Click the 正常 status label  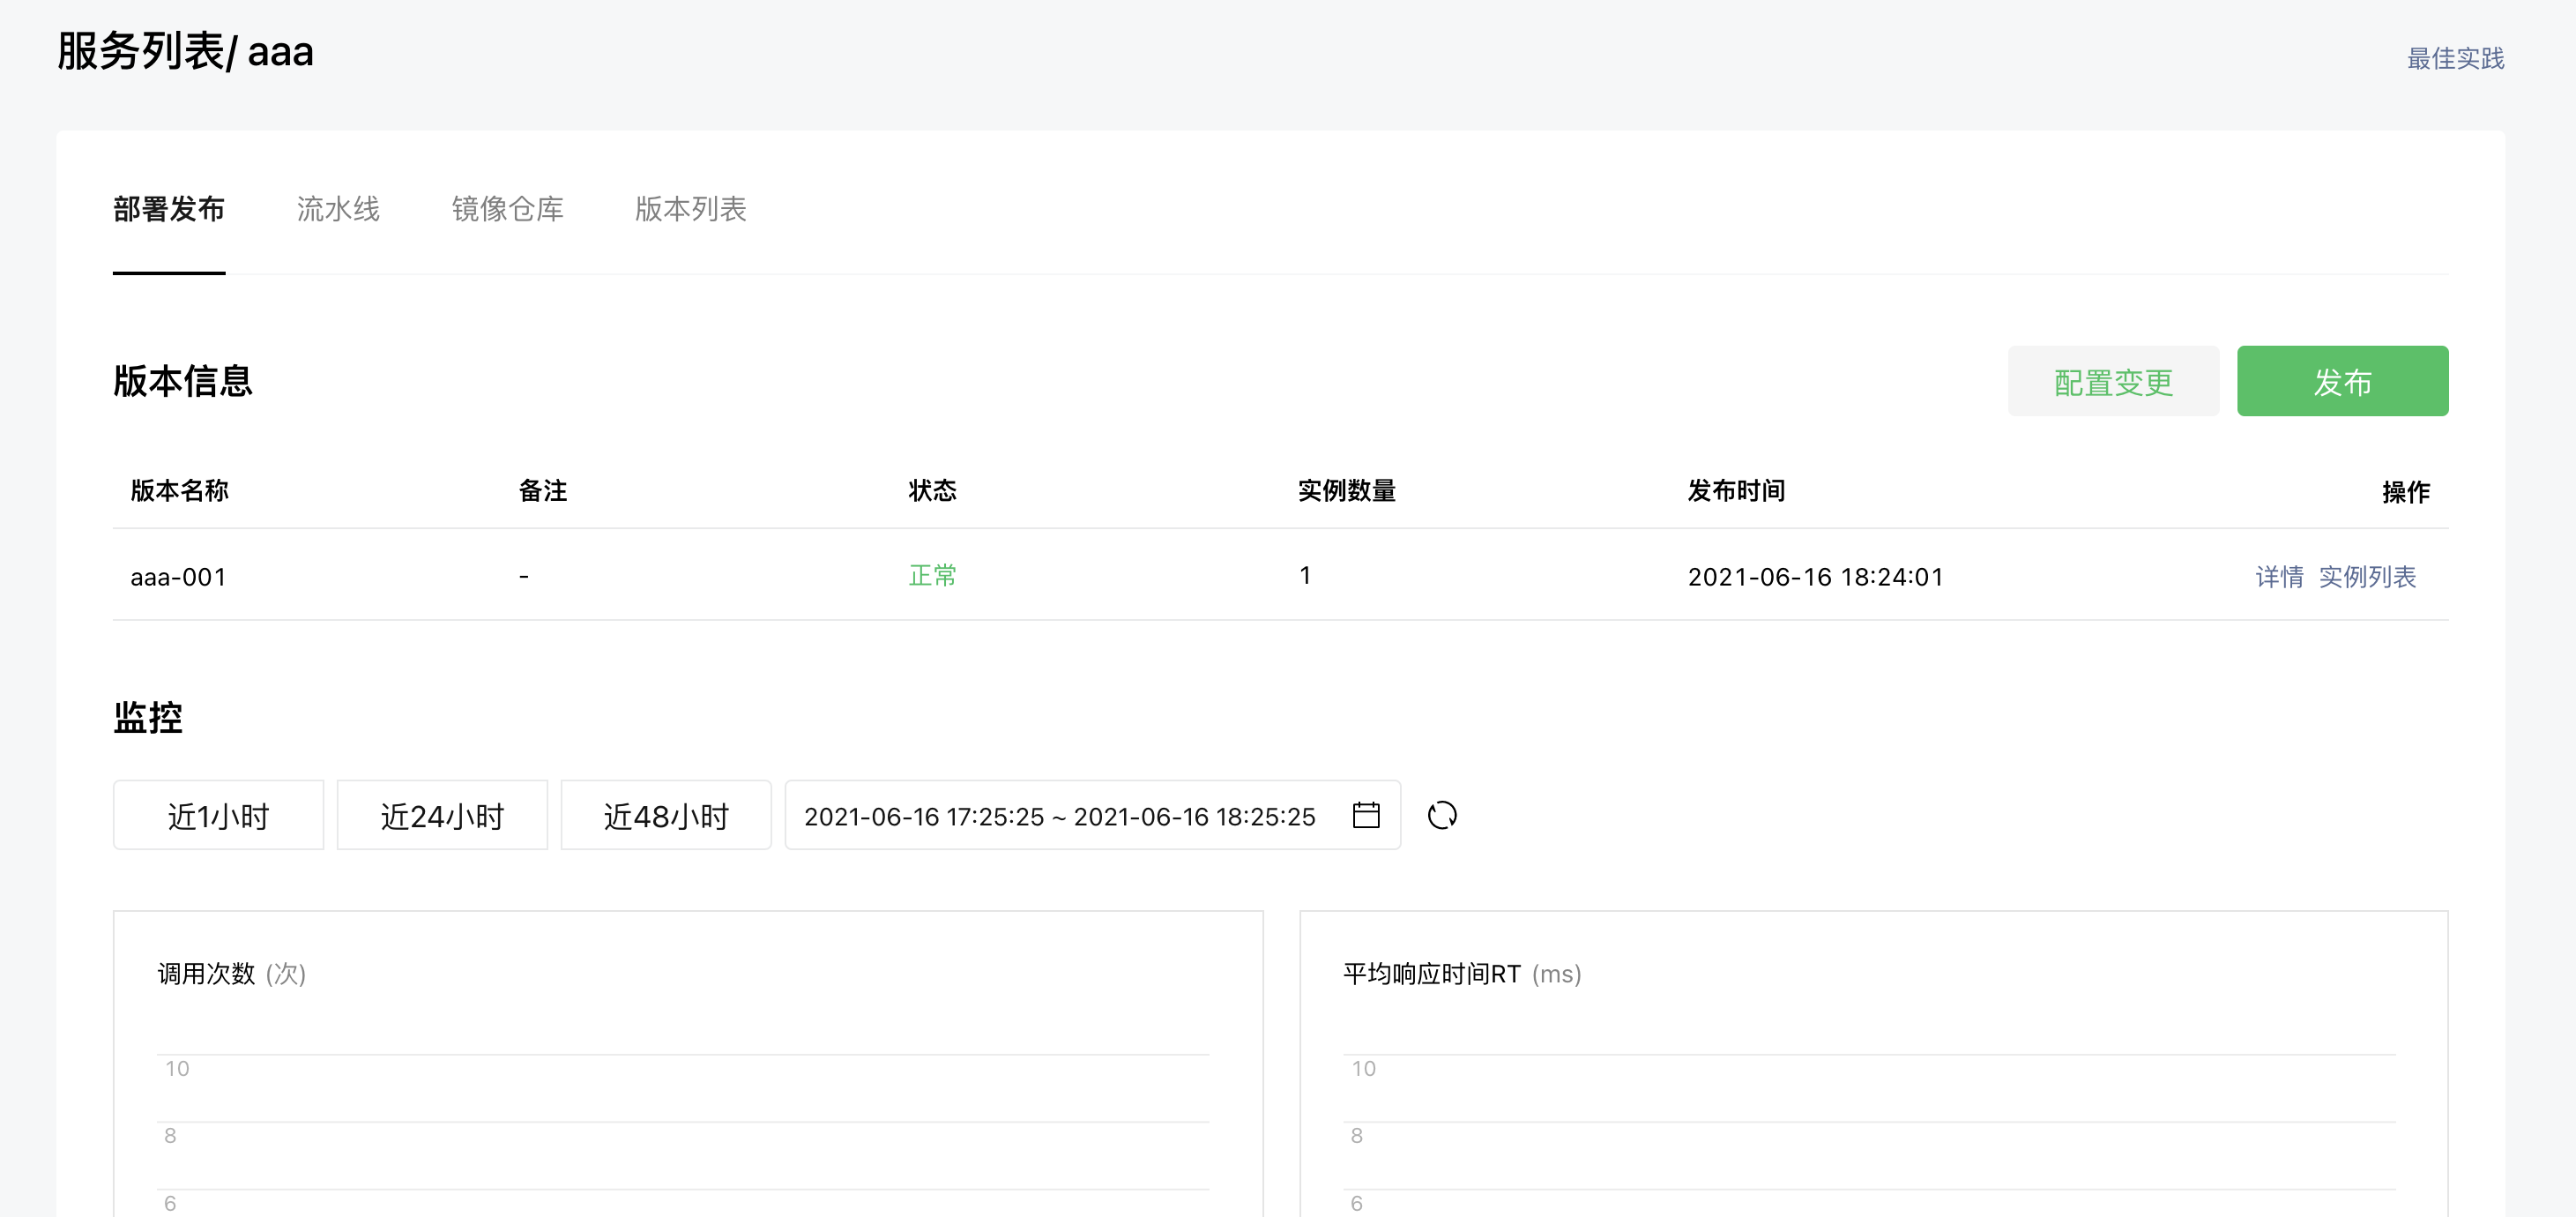(x=932, y=575)
